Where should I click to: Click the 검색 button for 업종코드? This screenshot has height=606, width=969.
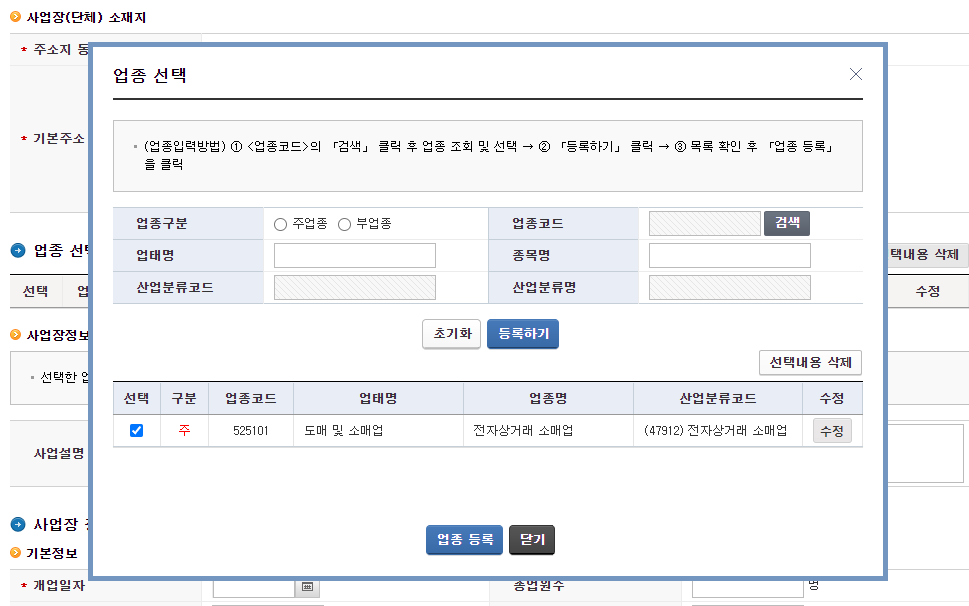pos(787,223)
